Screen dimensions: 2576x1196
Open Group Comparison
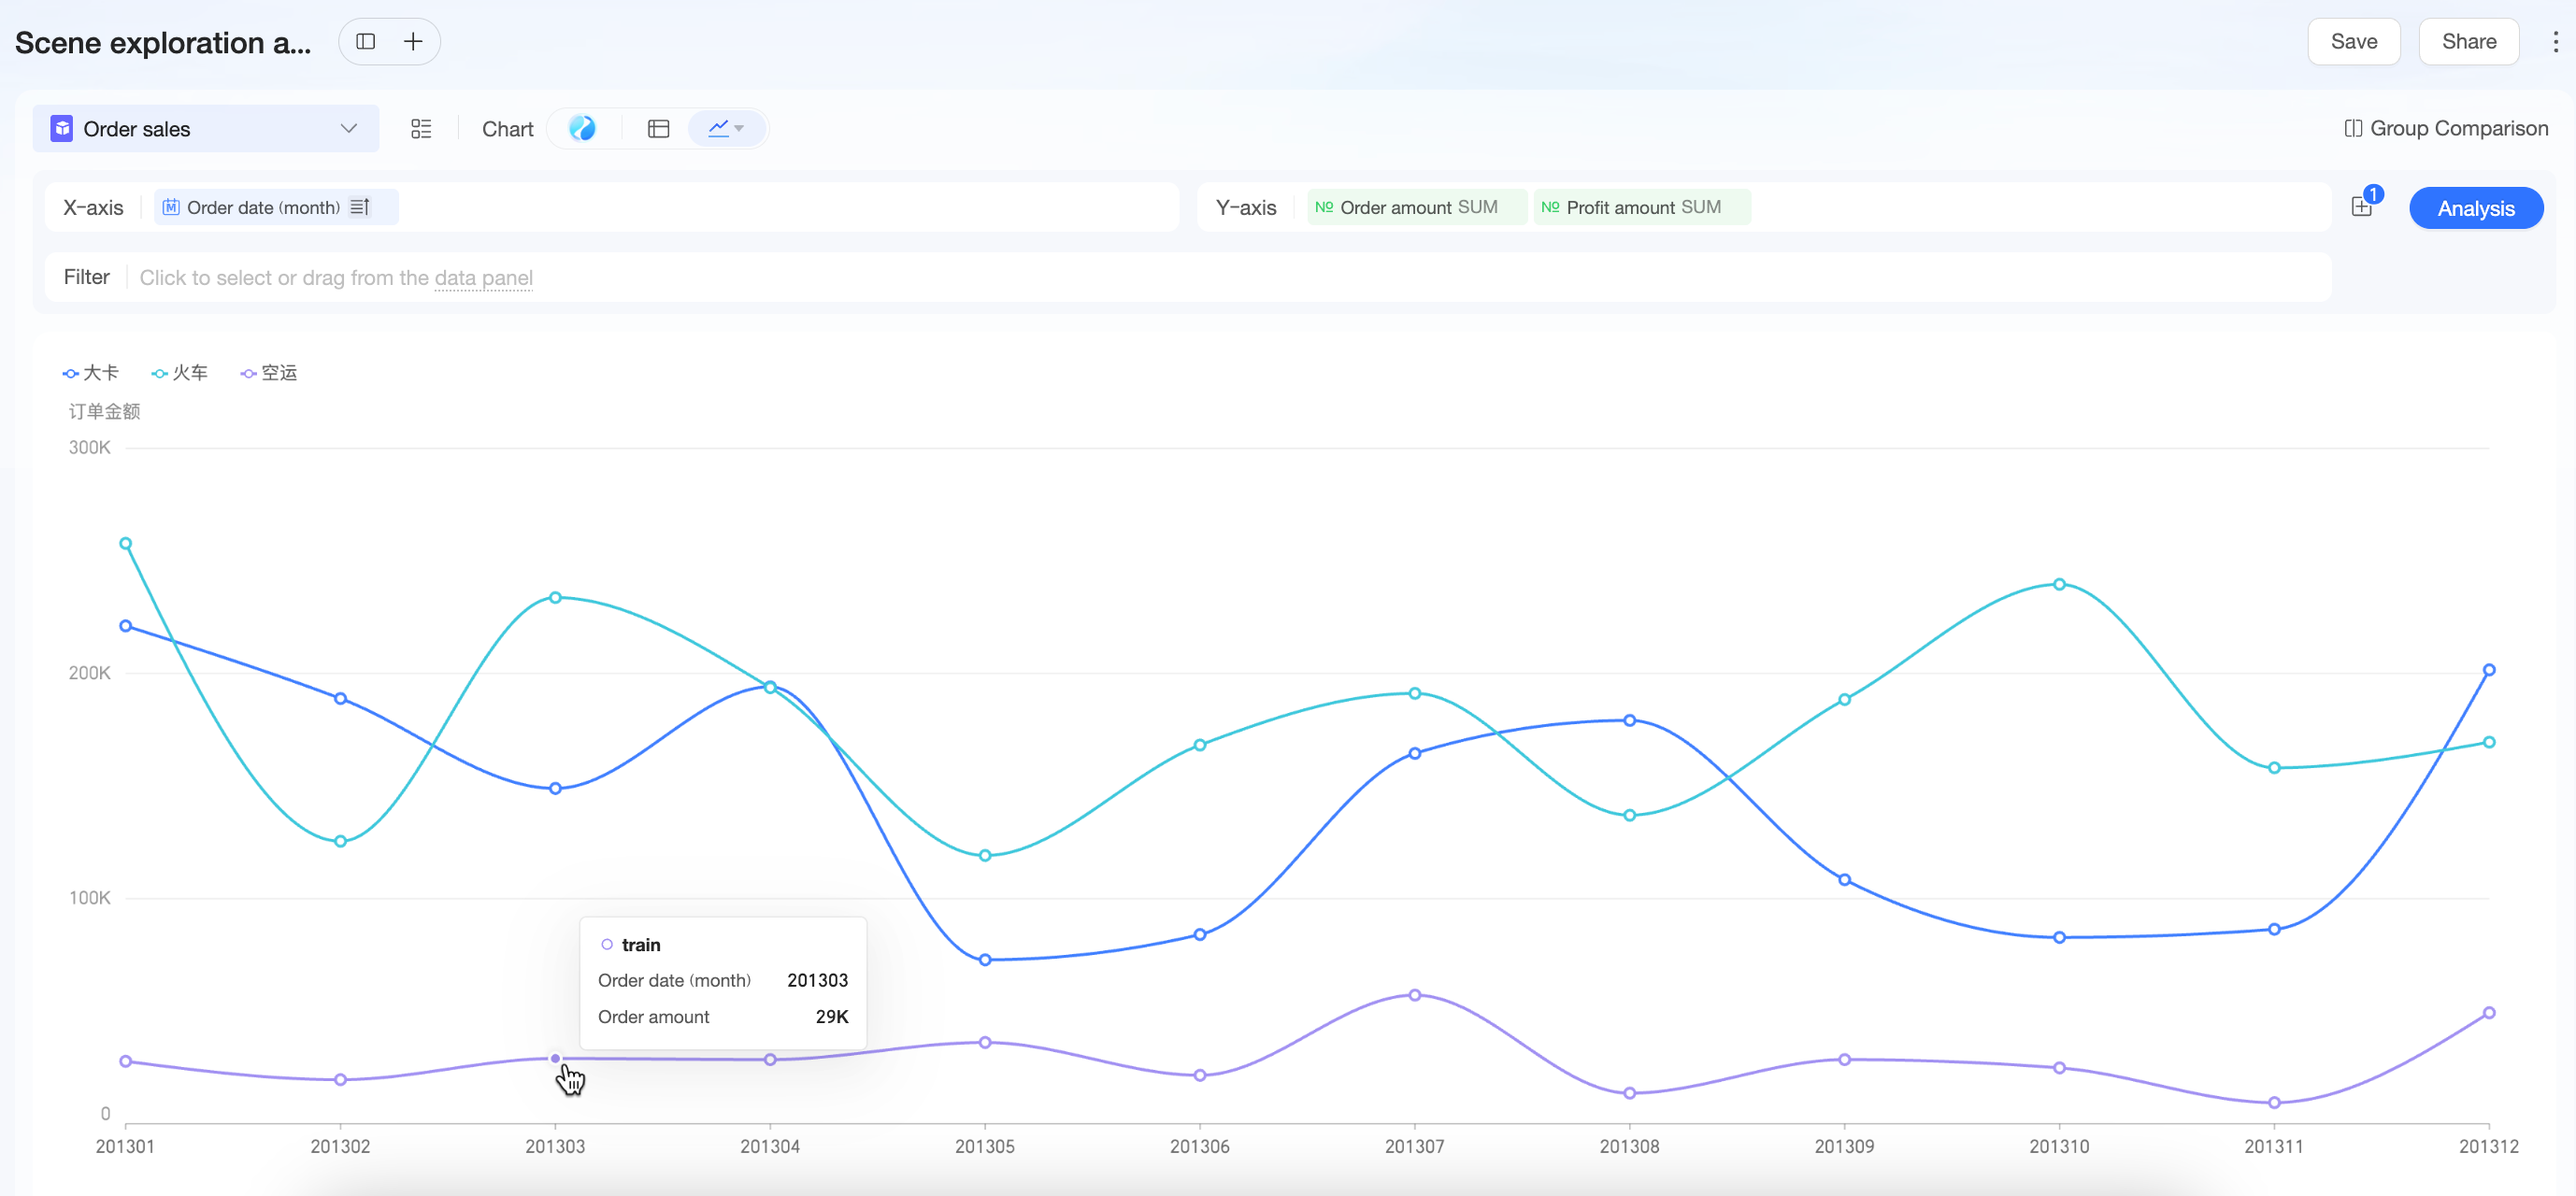[x=2446, y=129]
